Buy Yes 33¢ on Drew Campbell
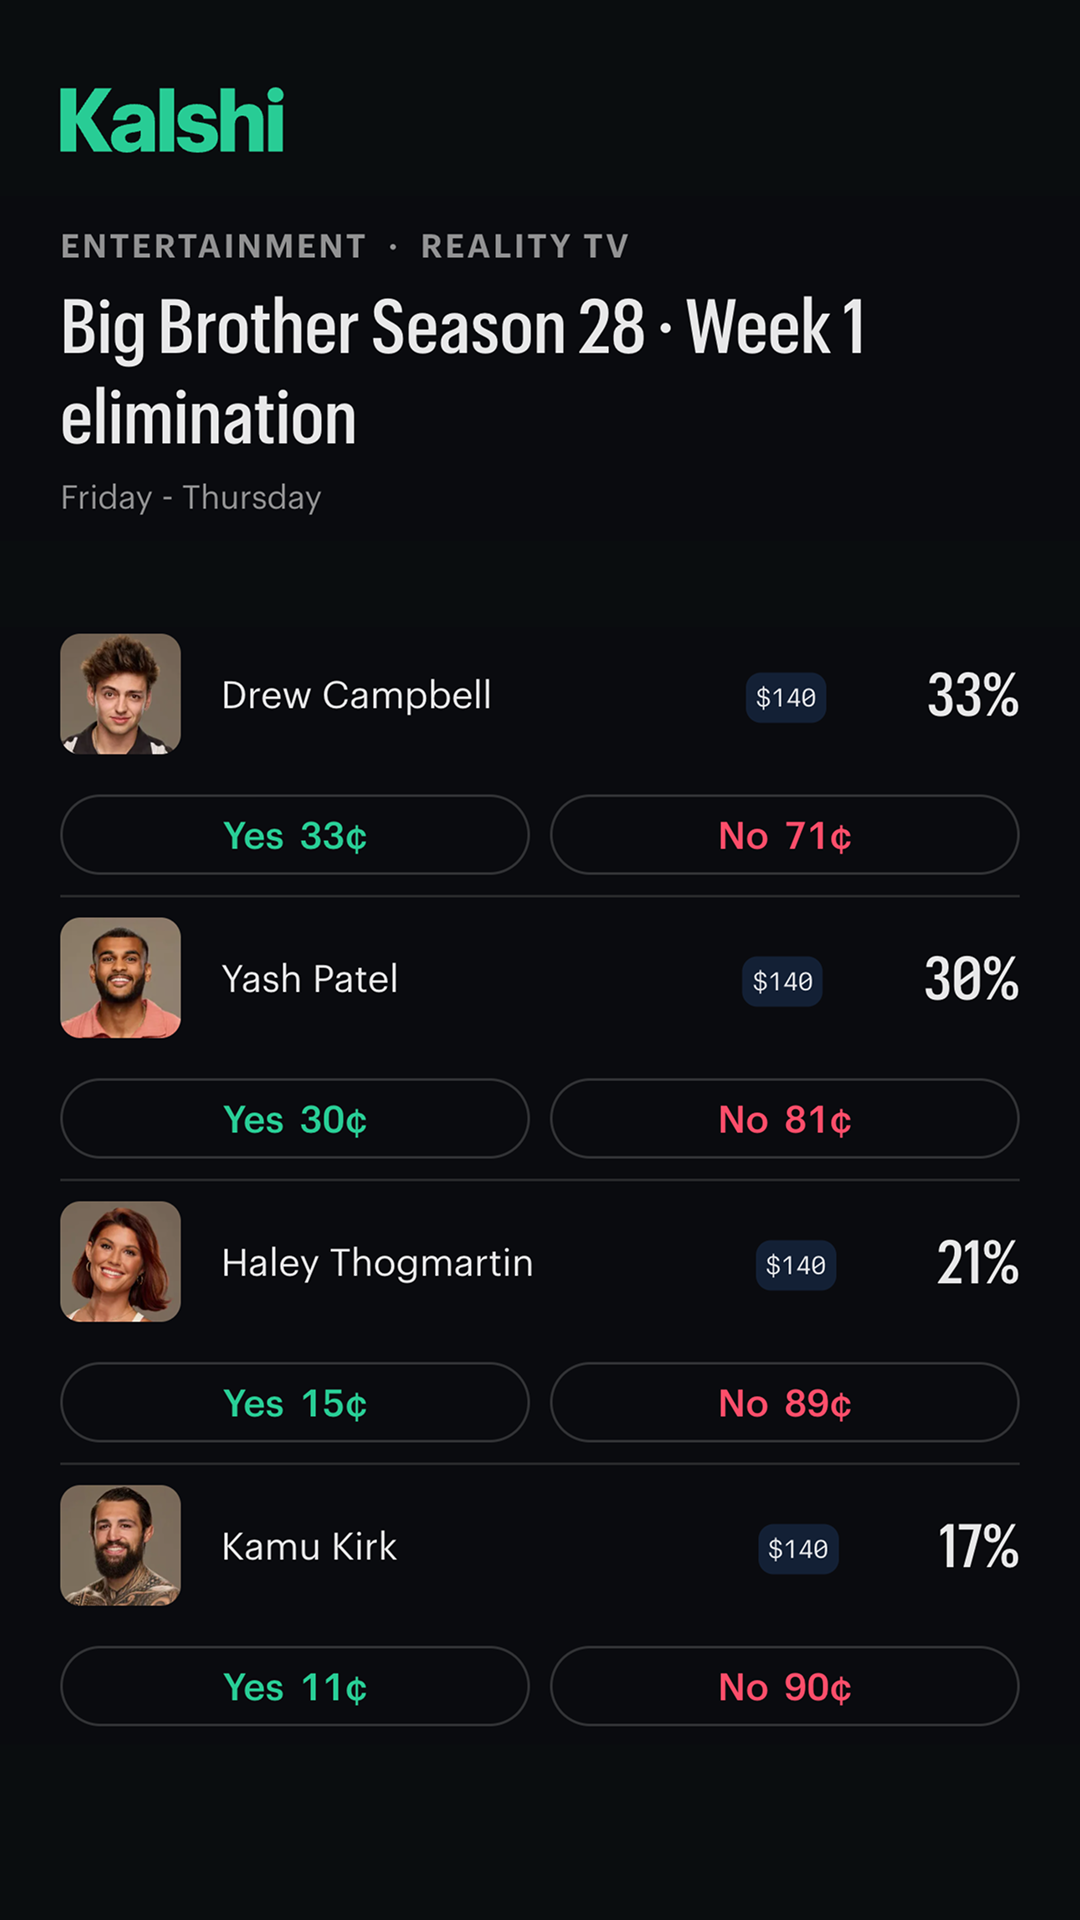 295,835
